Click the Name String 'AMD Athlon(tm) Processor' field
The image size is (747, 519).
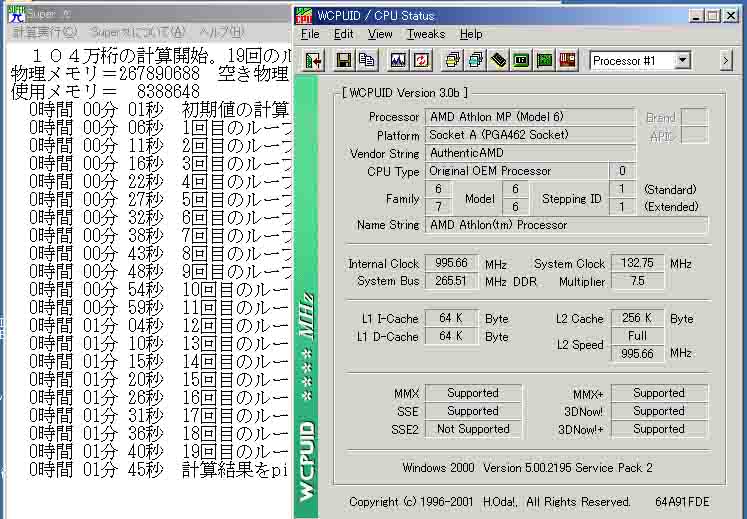point(566,225)
